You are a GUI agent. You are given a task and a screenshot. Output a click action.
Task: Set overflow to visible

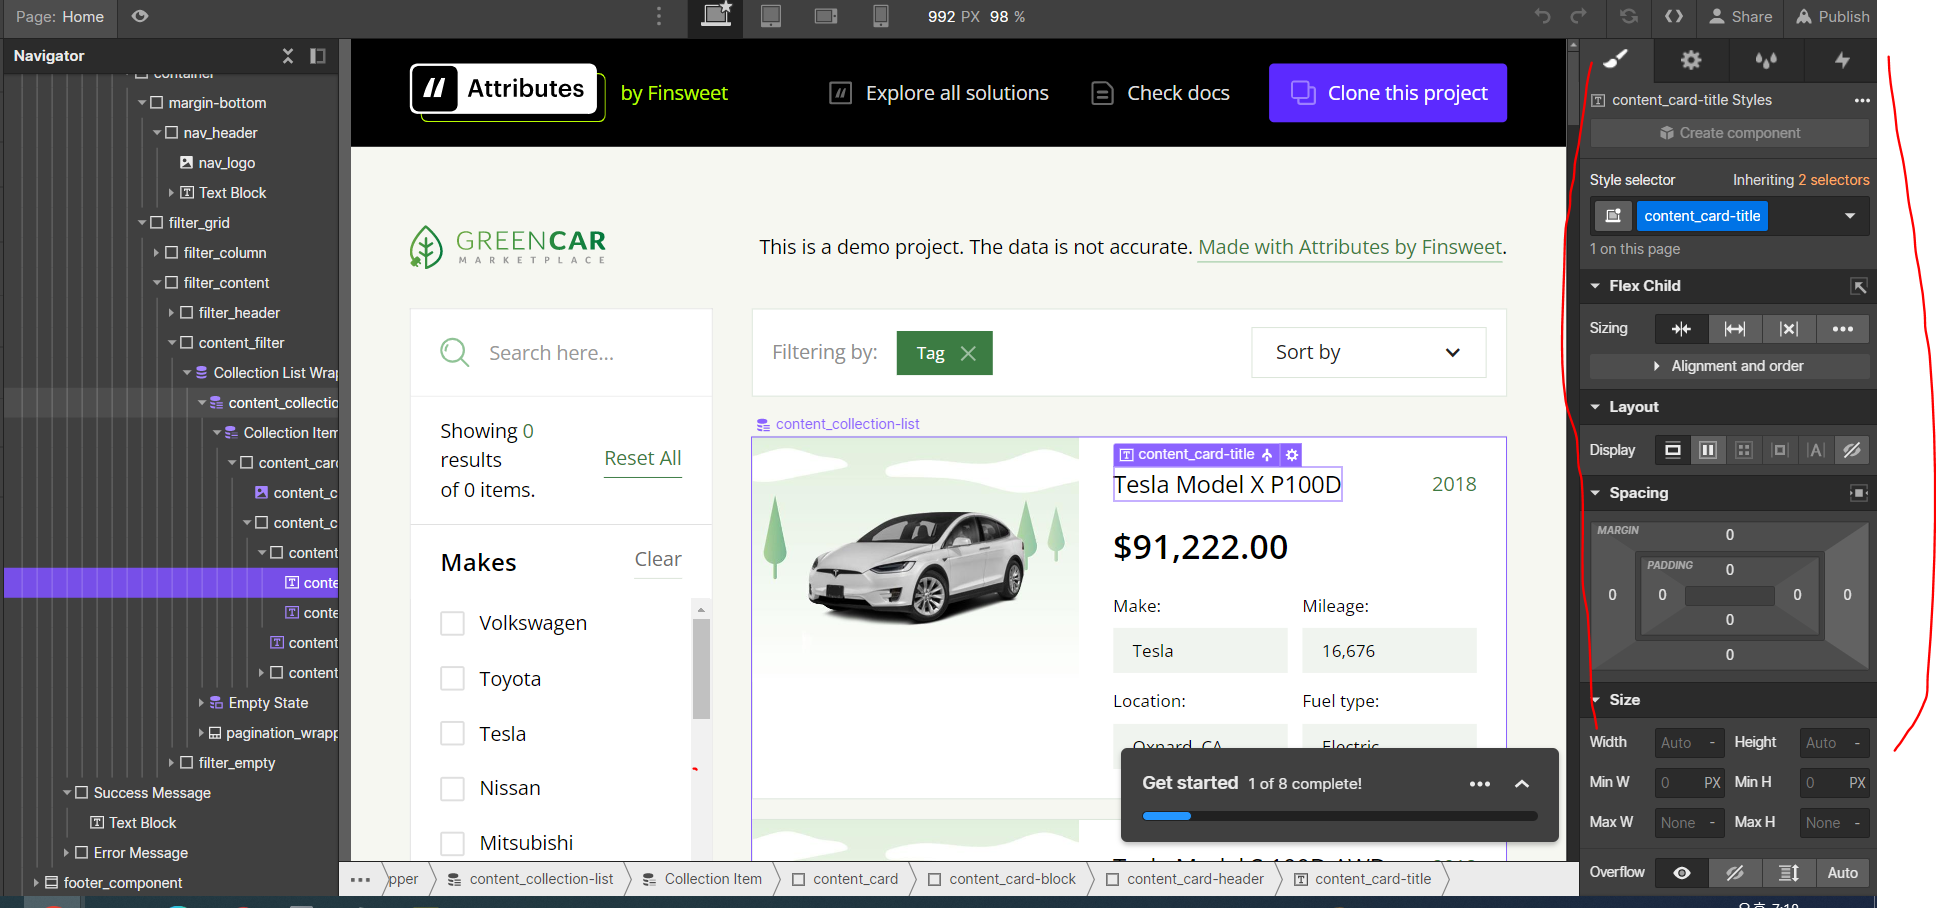[1682, 873]
